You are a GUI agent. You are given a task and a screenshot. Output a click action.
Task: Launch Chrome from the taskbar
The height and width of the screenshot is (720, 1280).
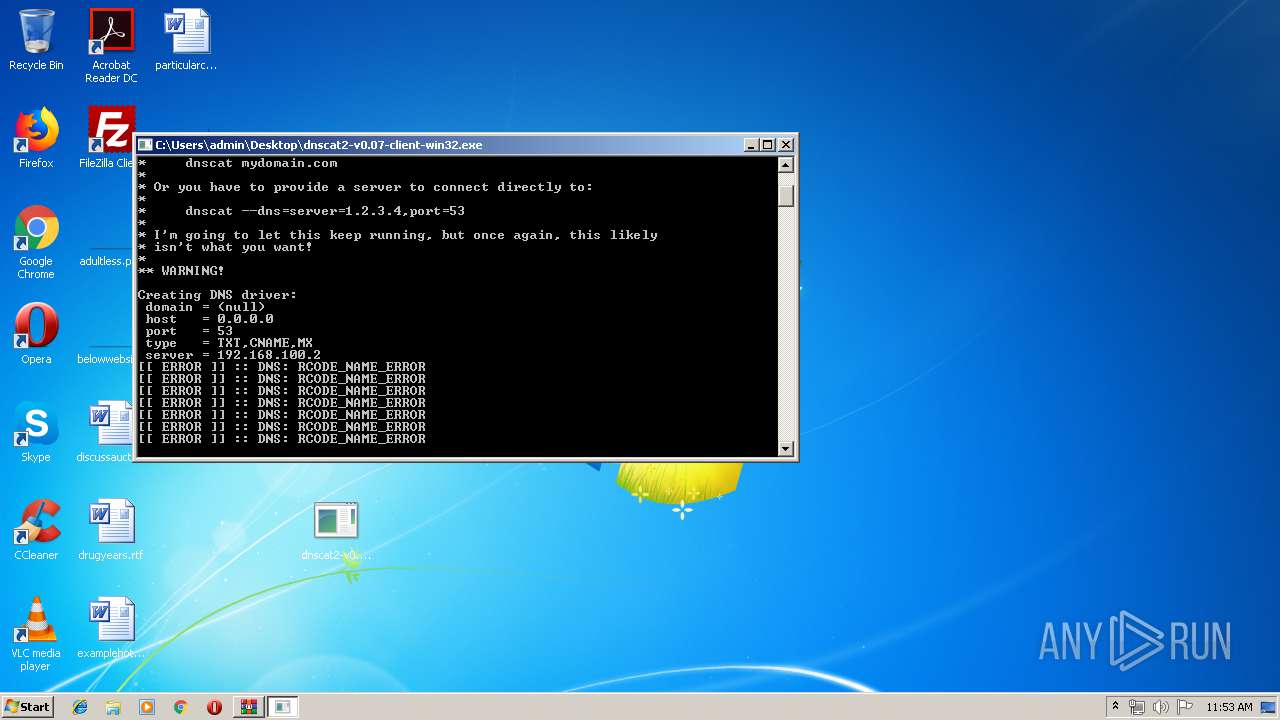tap(181, 707)
